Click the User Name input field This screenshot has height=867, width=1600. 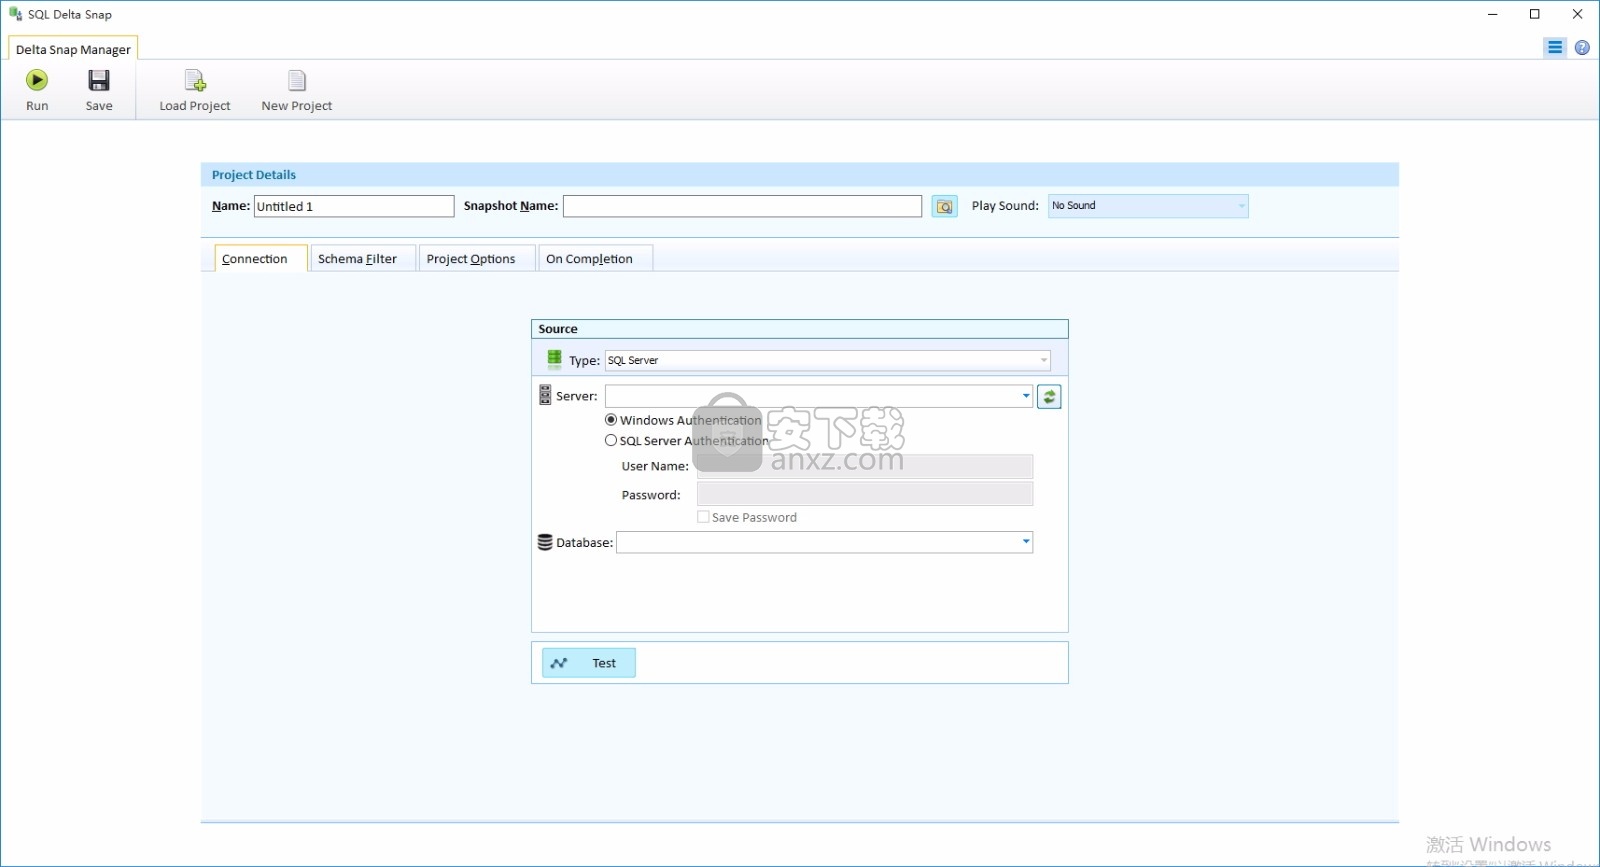point(865,466)
